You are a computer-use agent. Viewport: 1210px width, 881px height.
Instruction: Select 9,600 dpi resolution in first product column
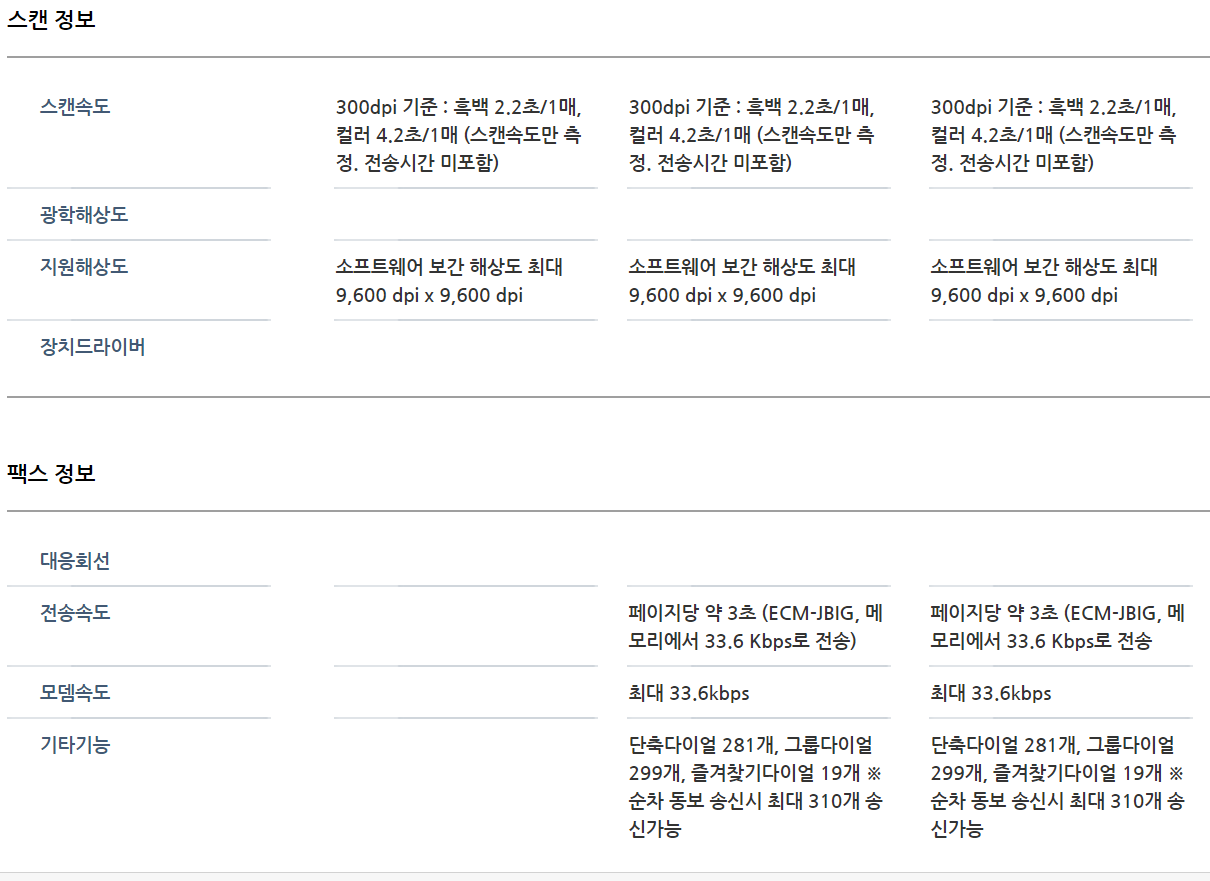[x=429, y=295]
